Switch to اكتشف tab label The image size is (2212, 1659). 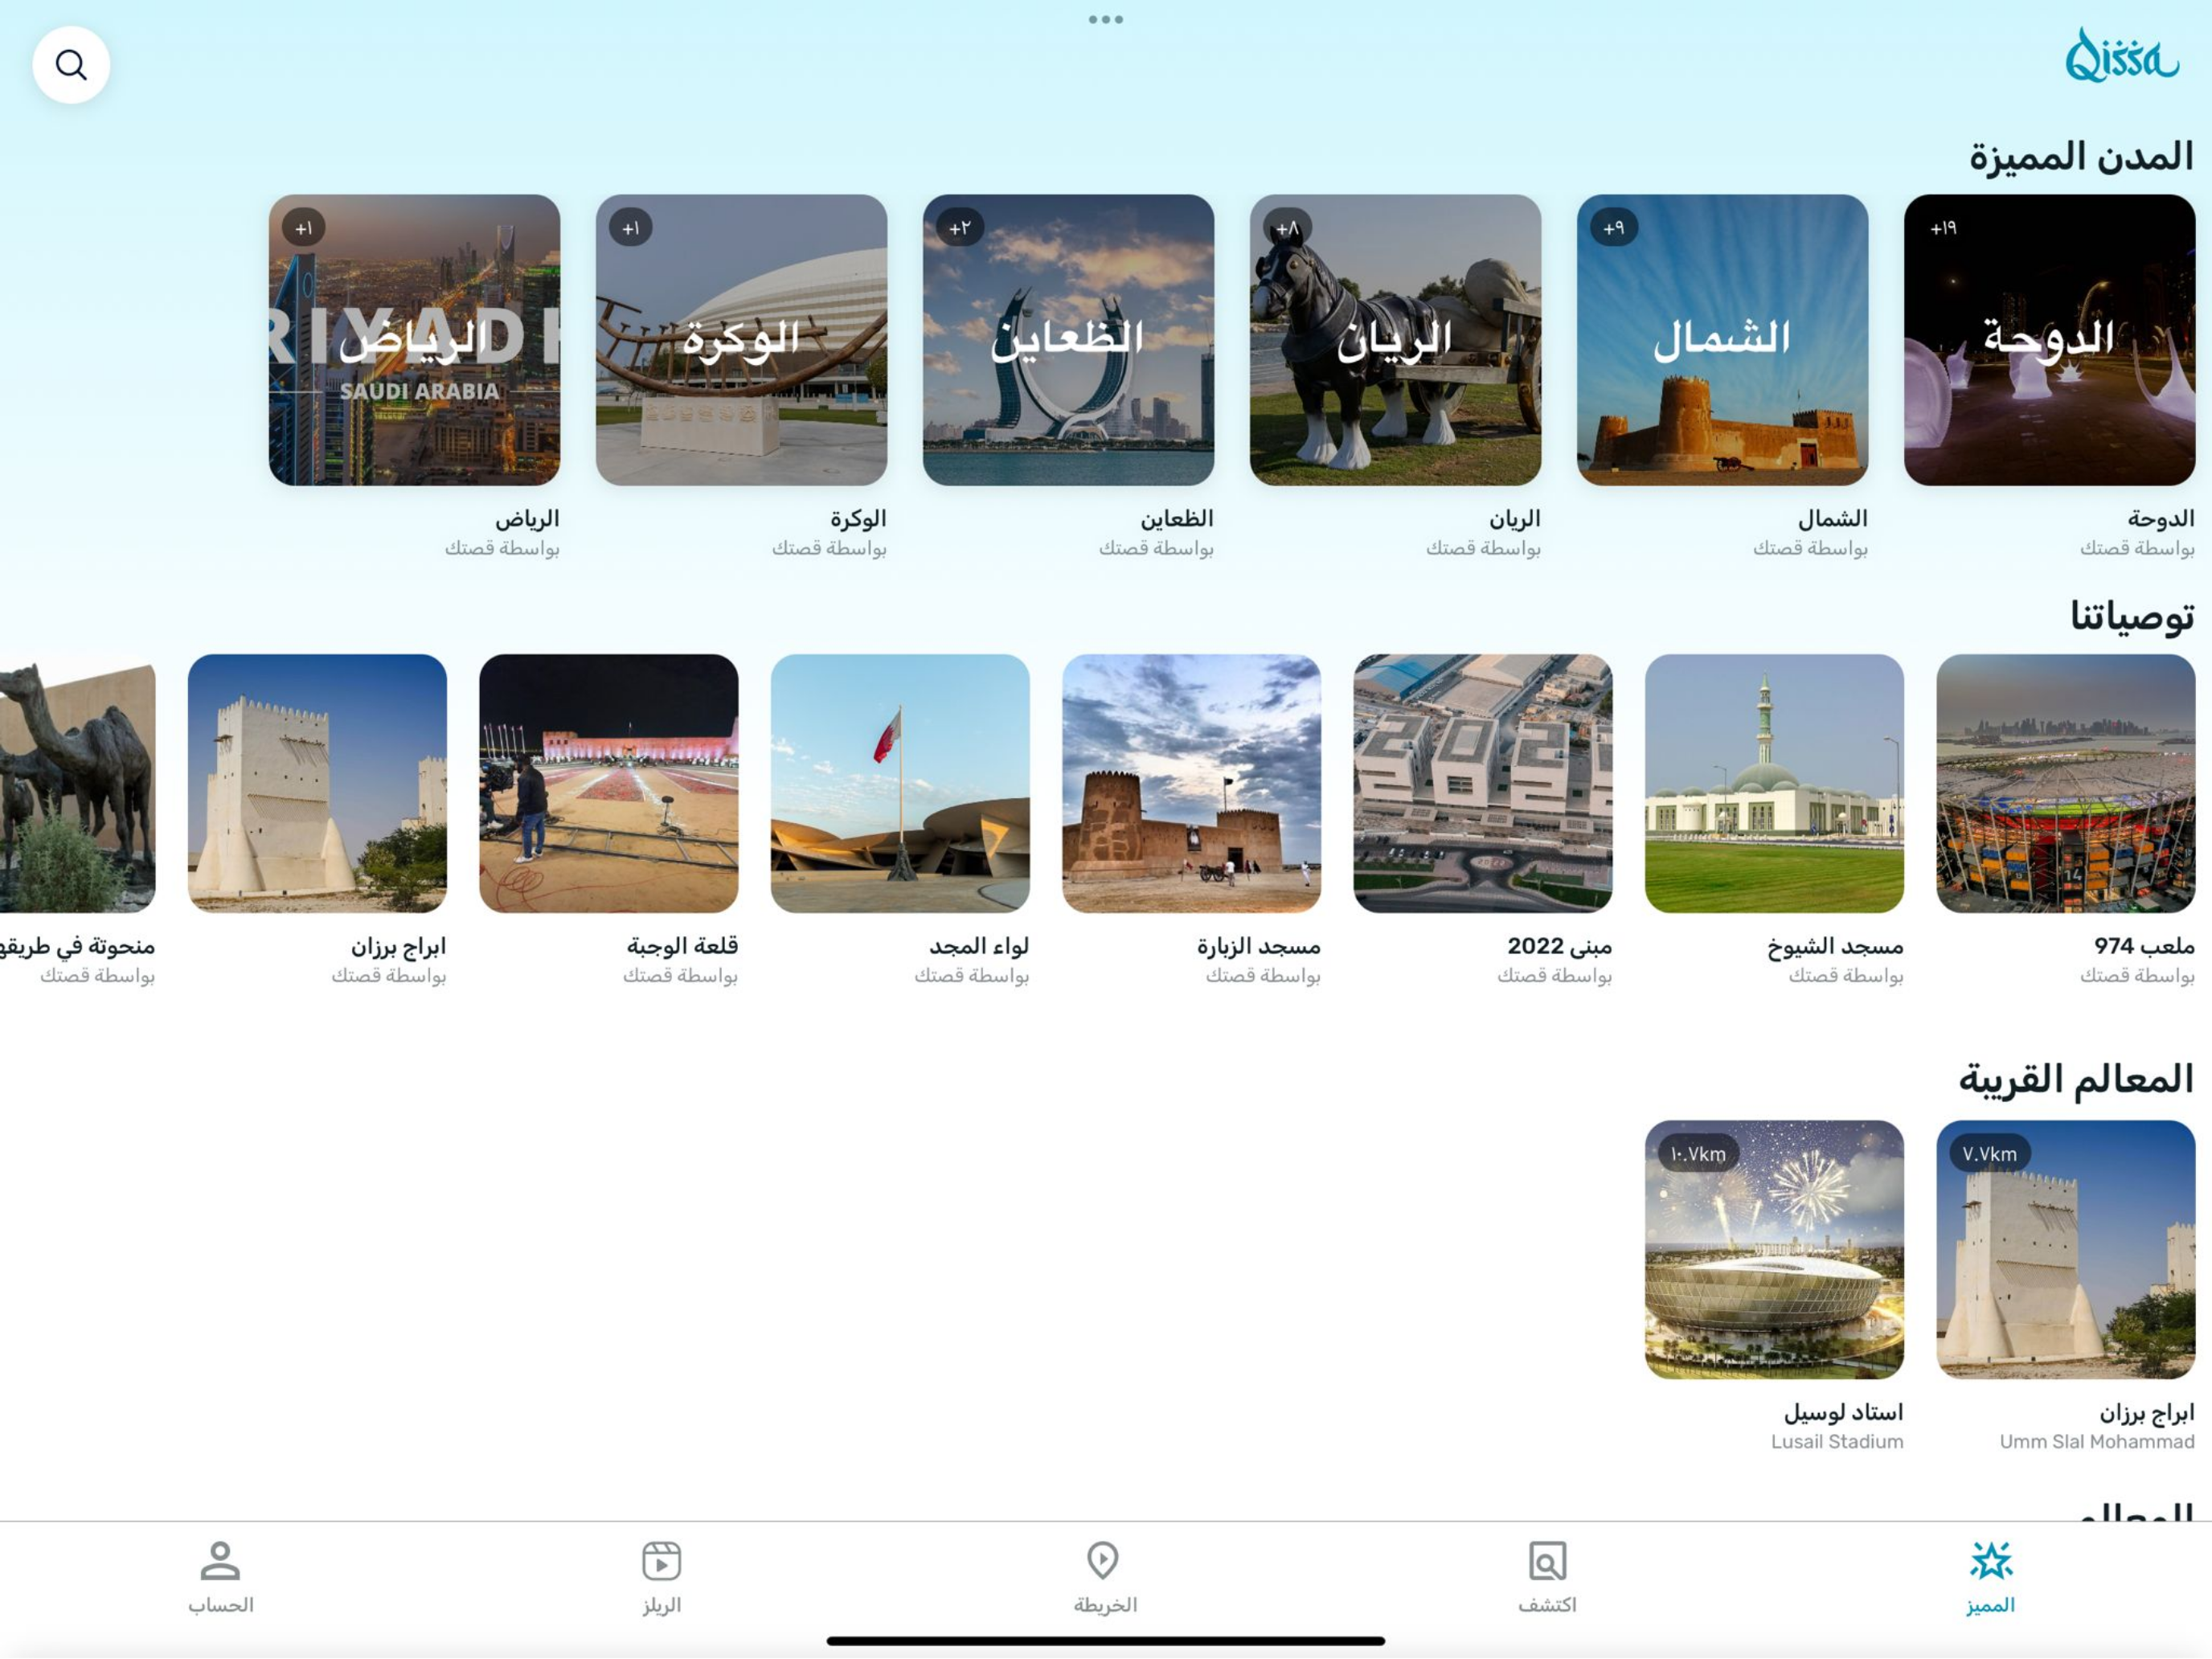point(1547,1606)
